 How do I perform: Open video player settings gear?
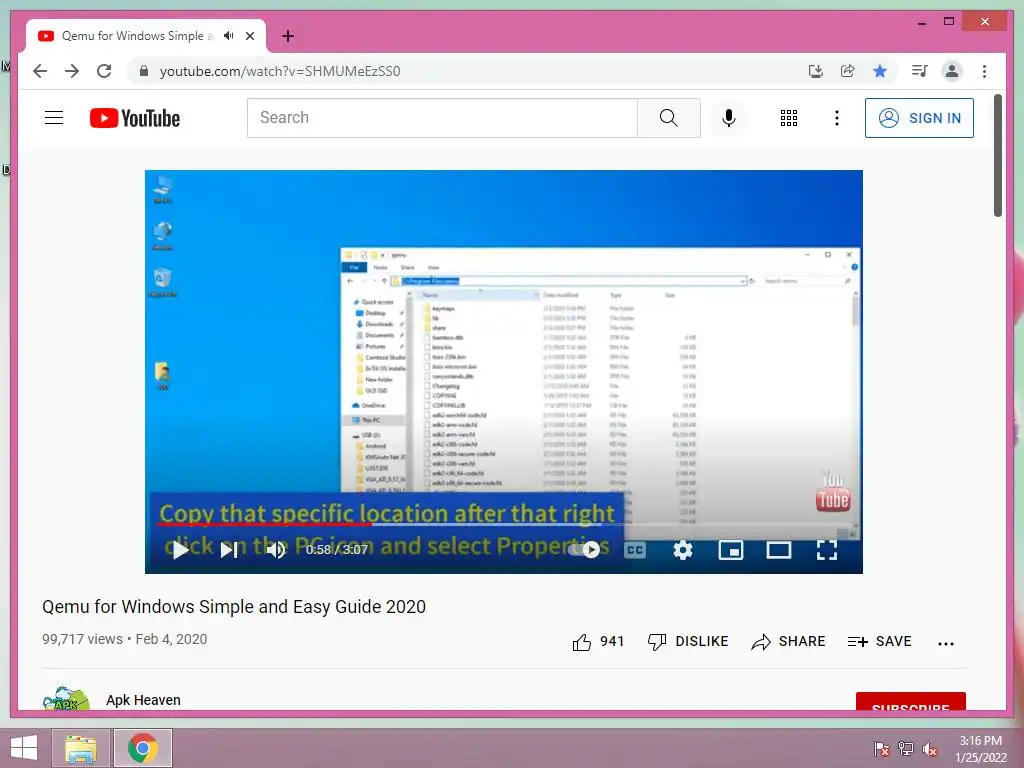(682, 550)
